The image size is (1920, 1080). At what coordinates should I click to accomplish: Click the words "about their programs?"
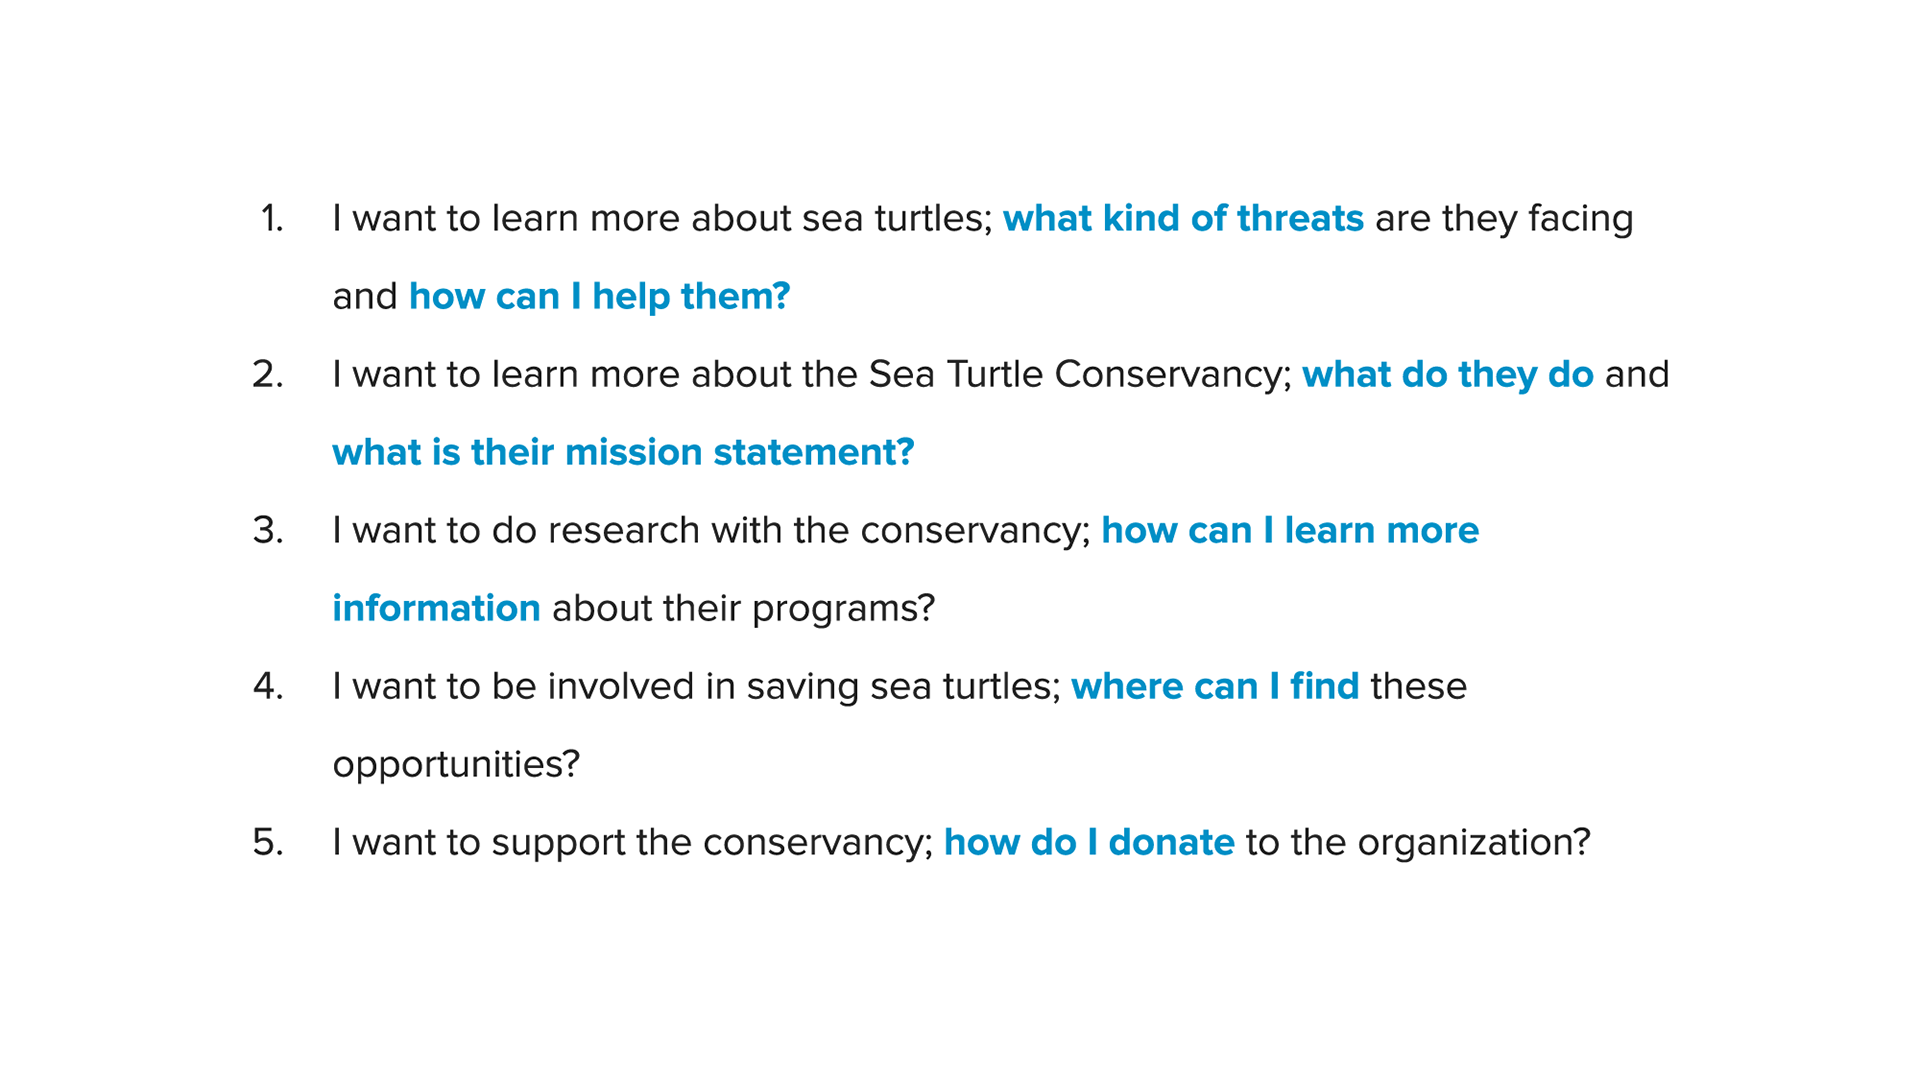pyautogui.click(x=743, y=609)
